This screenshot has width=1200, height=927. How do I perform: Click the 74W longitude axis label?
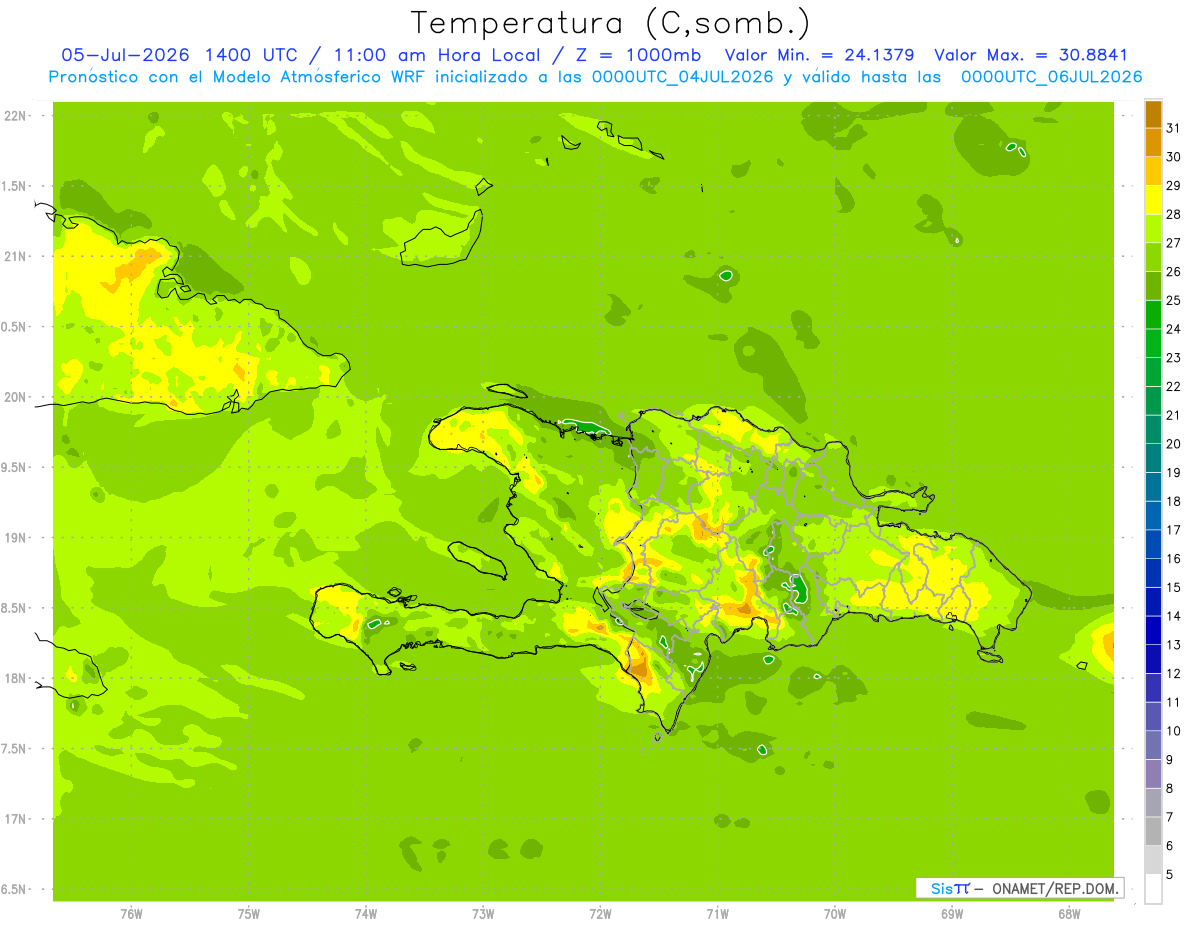tap(366, 914)
